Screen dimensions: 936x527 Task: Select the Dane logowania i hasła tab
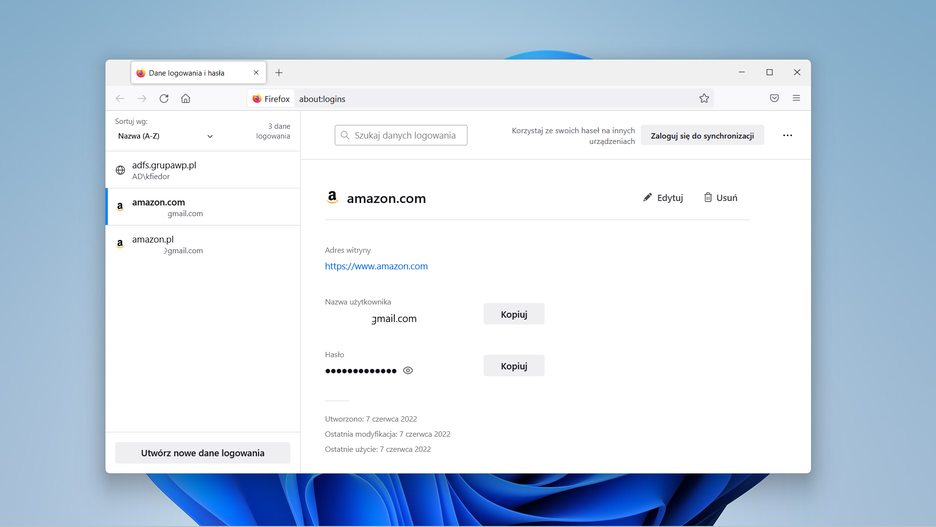point(198,73)
